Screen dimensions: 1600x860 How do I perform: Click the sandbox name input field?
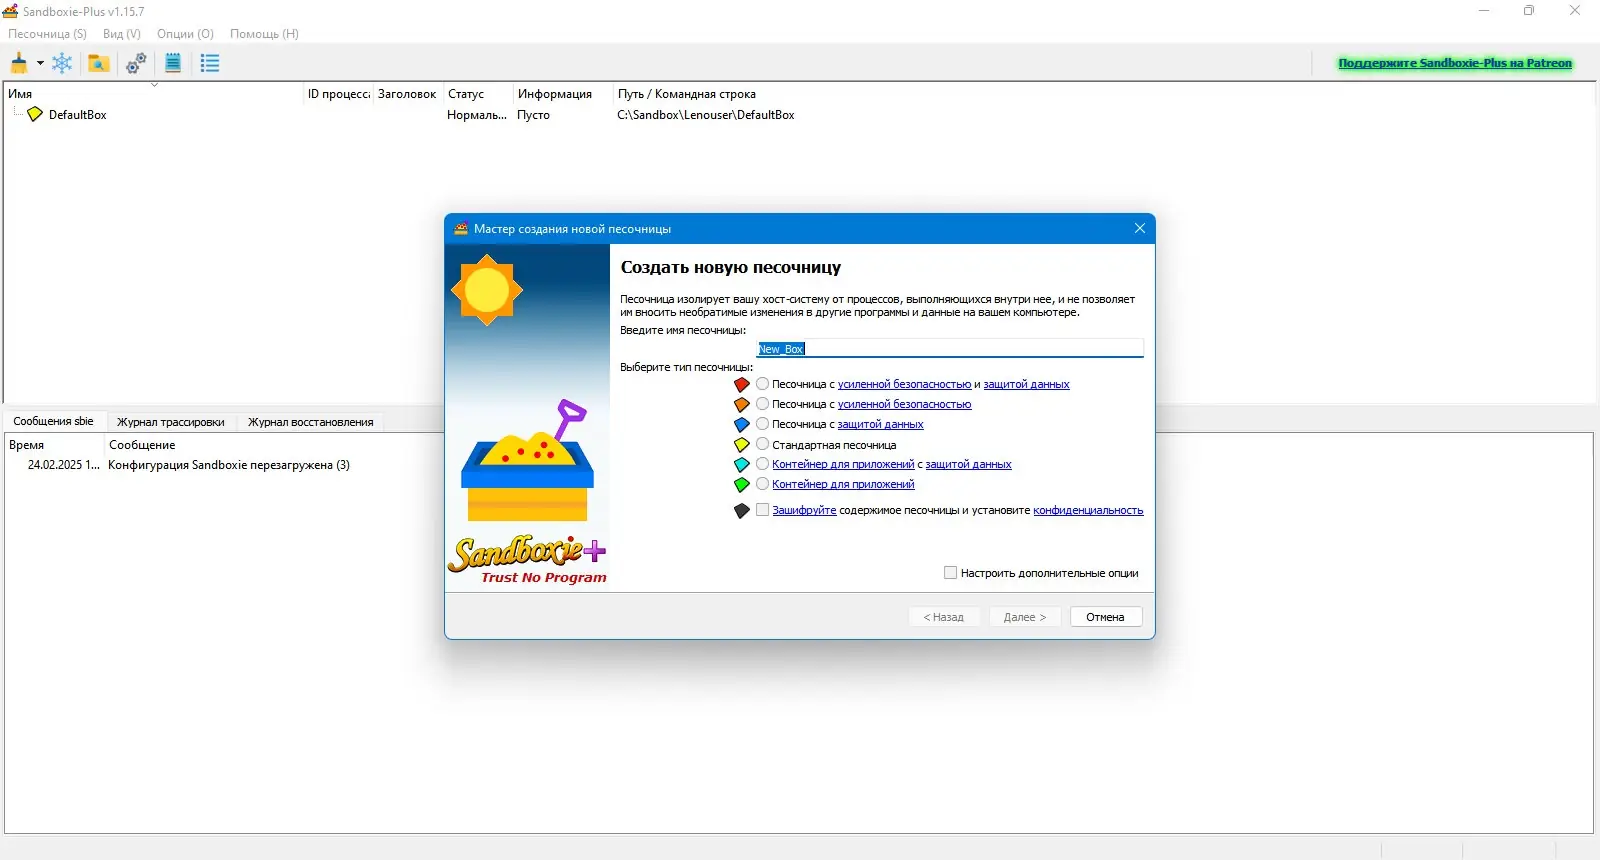point(950,349)
